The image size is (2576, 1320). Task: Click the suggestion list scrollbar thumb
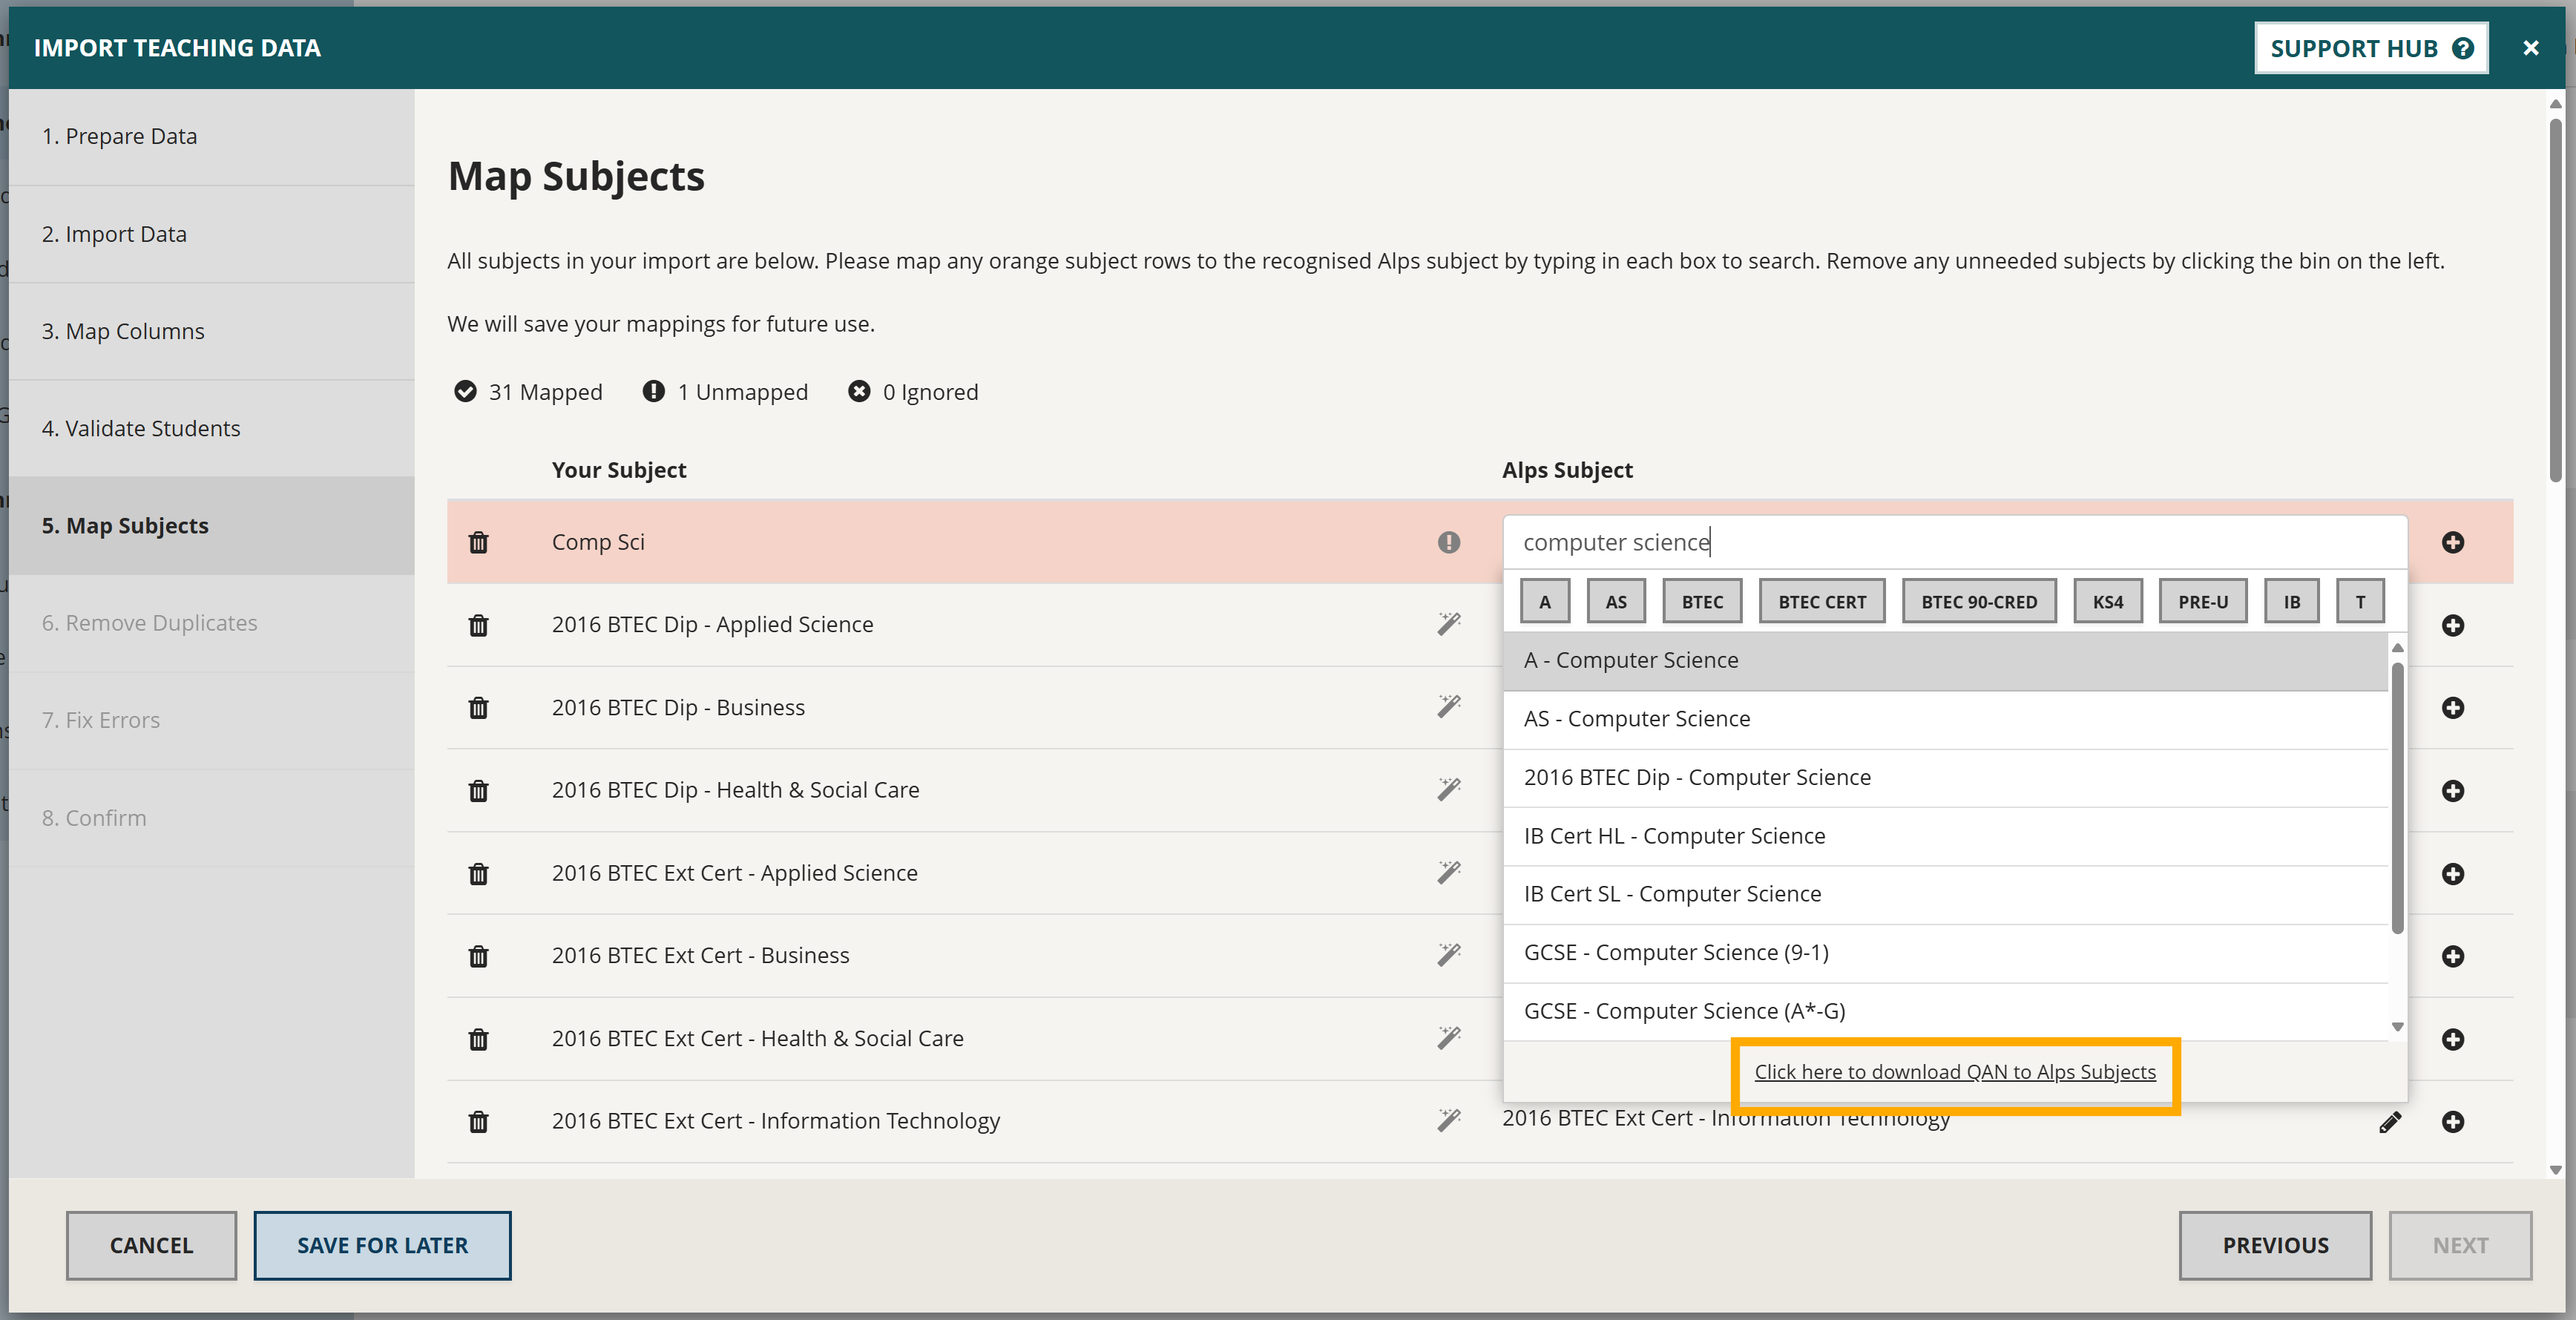coord(2397,797)
